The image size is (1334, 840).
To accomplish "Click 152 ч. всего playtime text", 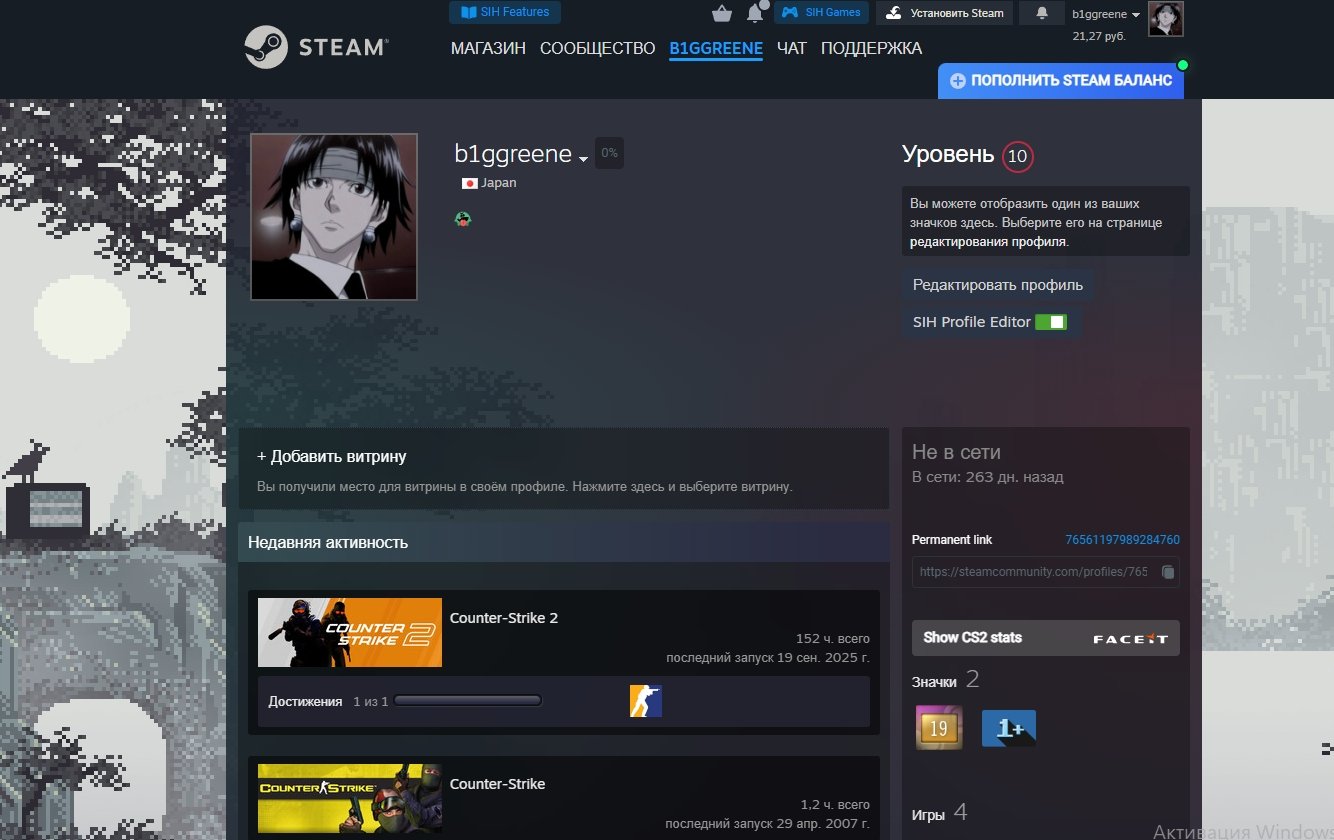I will coord(833,639).
